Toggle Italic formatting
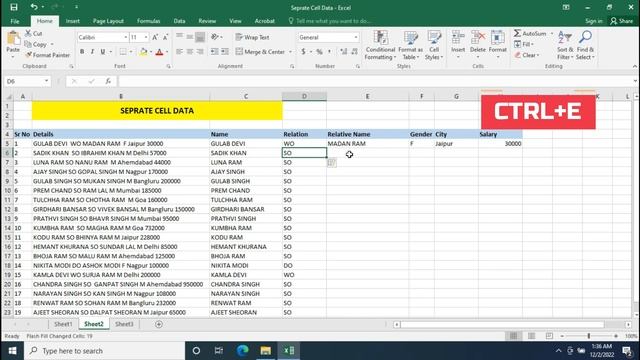This screenshot has height=360, width=640. tap(92, 52)
